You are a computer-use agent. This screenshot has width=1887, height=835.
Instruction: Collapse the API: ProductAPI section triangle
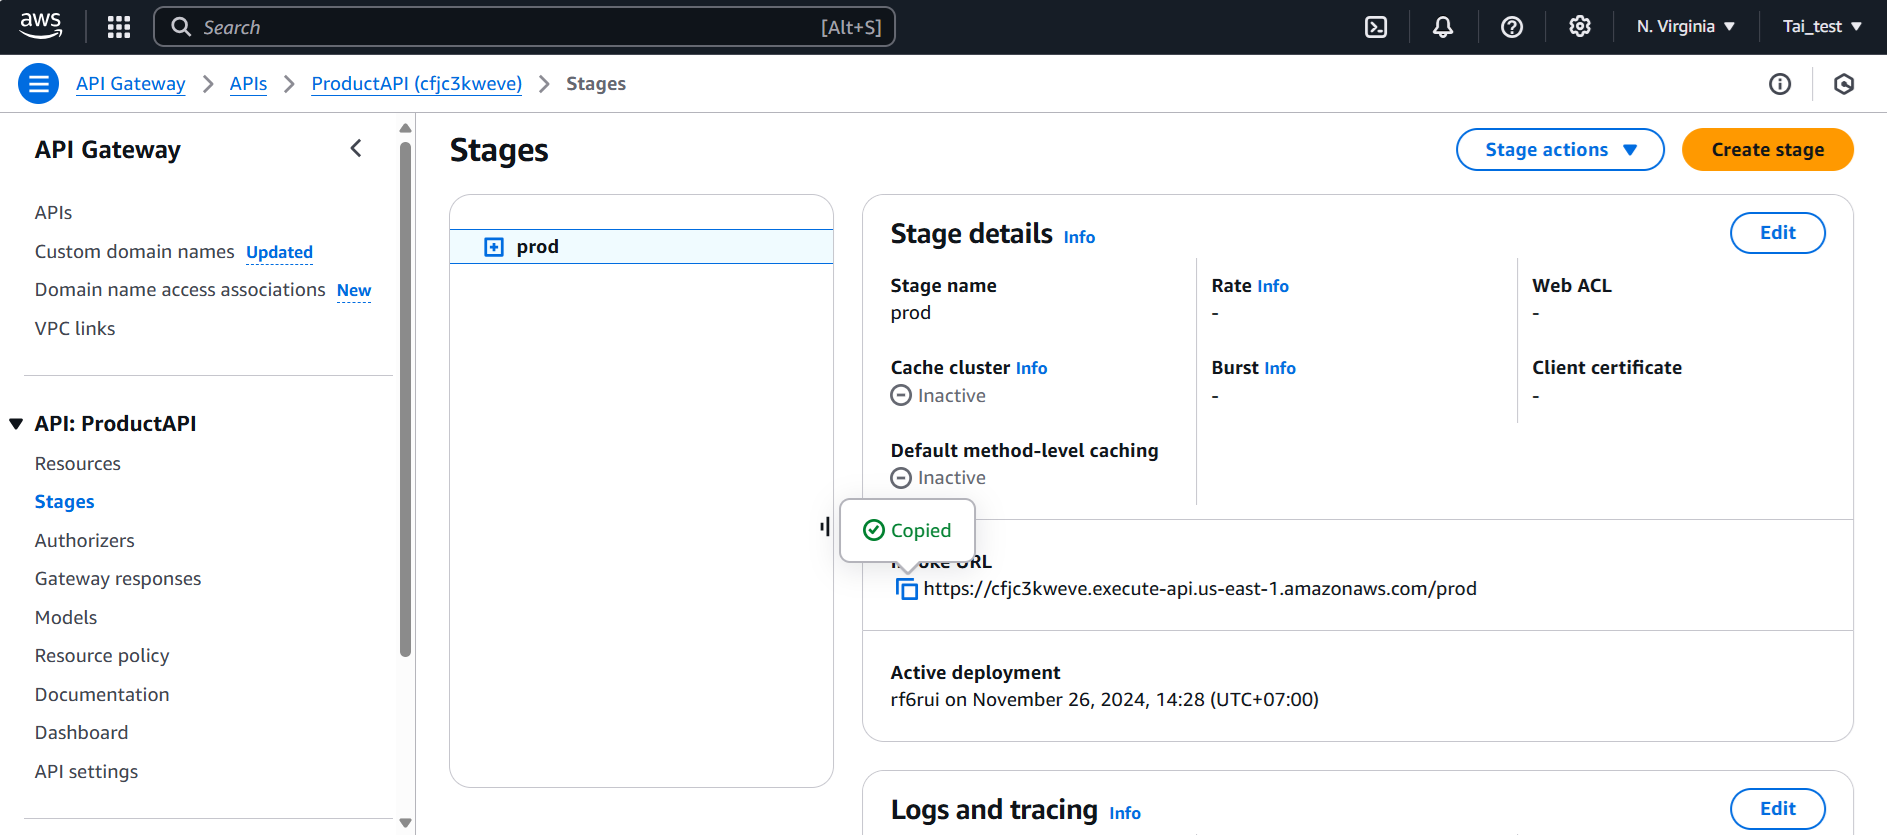pyautogui.click(x=16, y=424)
